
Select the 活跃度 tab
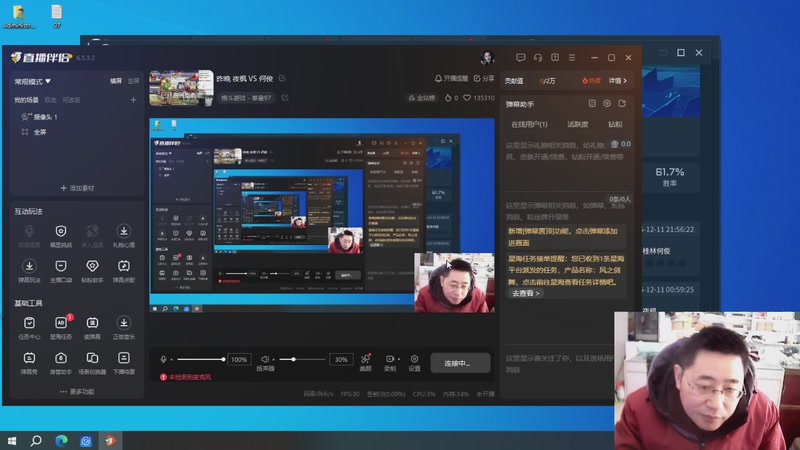(578, 124)
